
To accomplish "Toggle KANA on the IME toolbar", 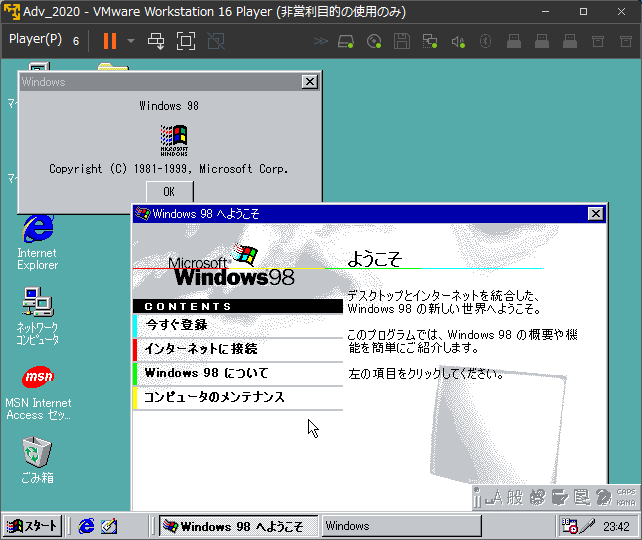I will point(626,503).
